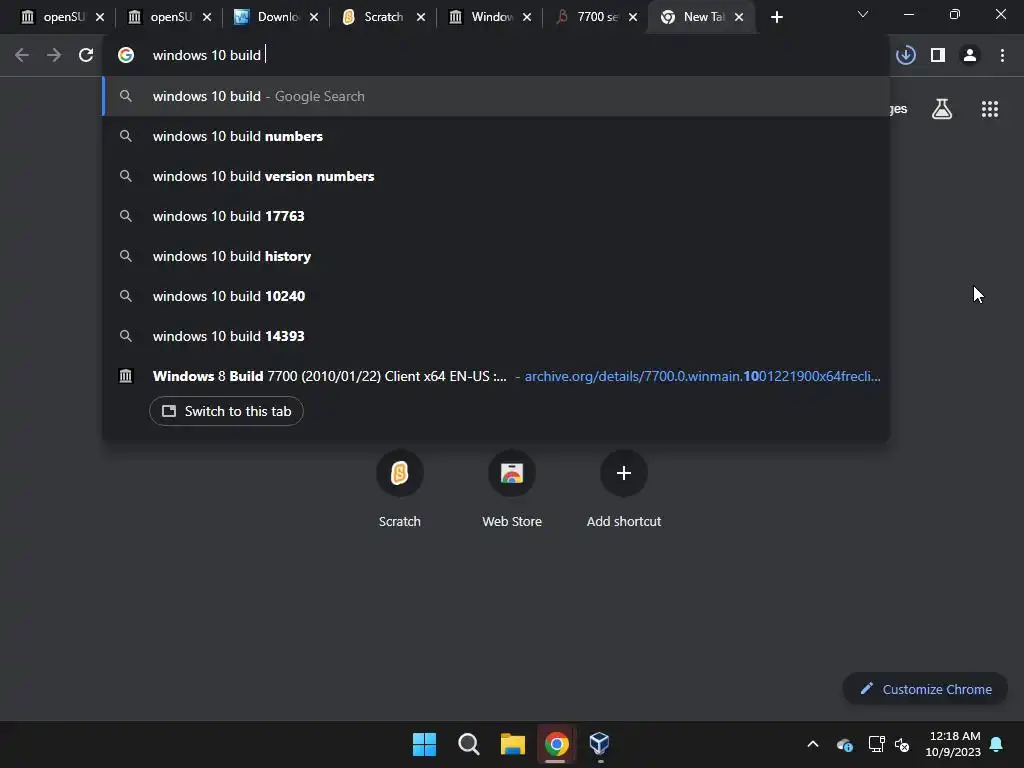Click the Customize Chrome button
Viewport: 1024px width, 768px height.
(925, 689)
